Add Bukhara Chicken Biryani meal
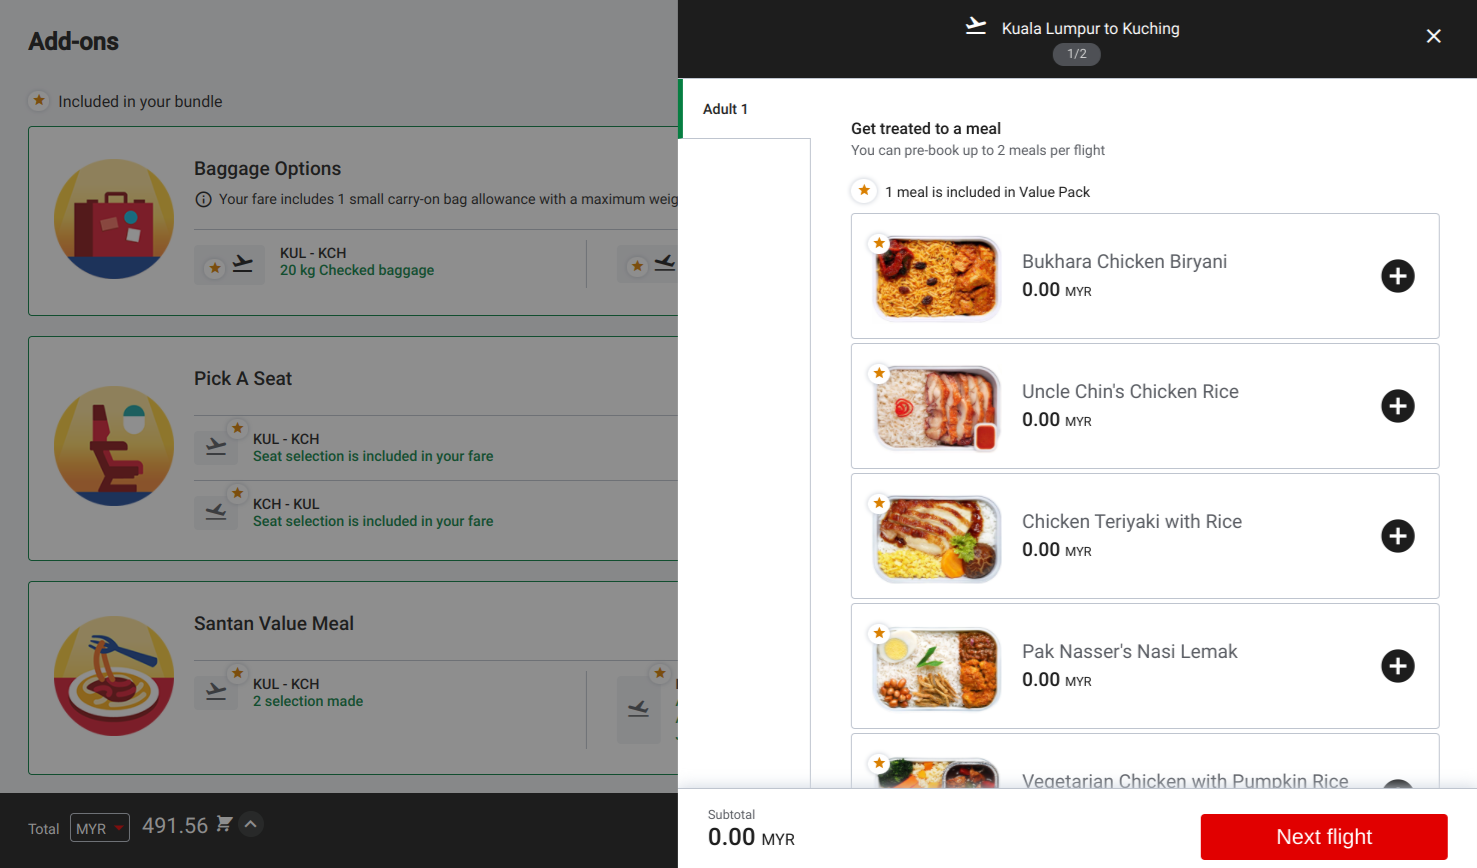The height and width of the screenshot is (868, 1477). 1397,276
